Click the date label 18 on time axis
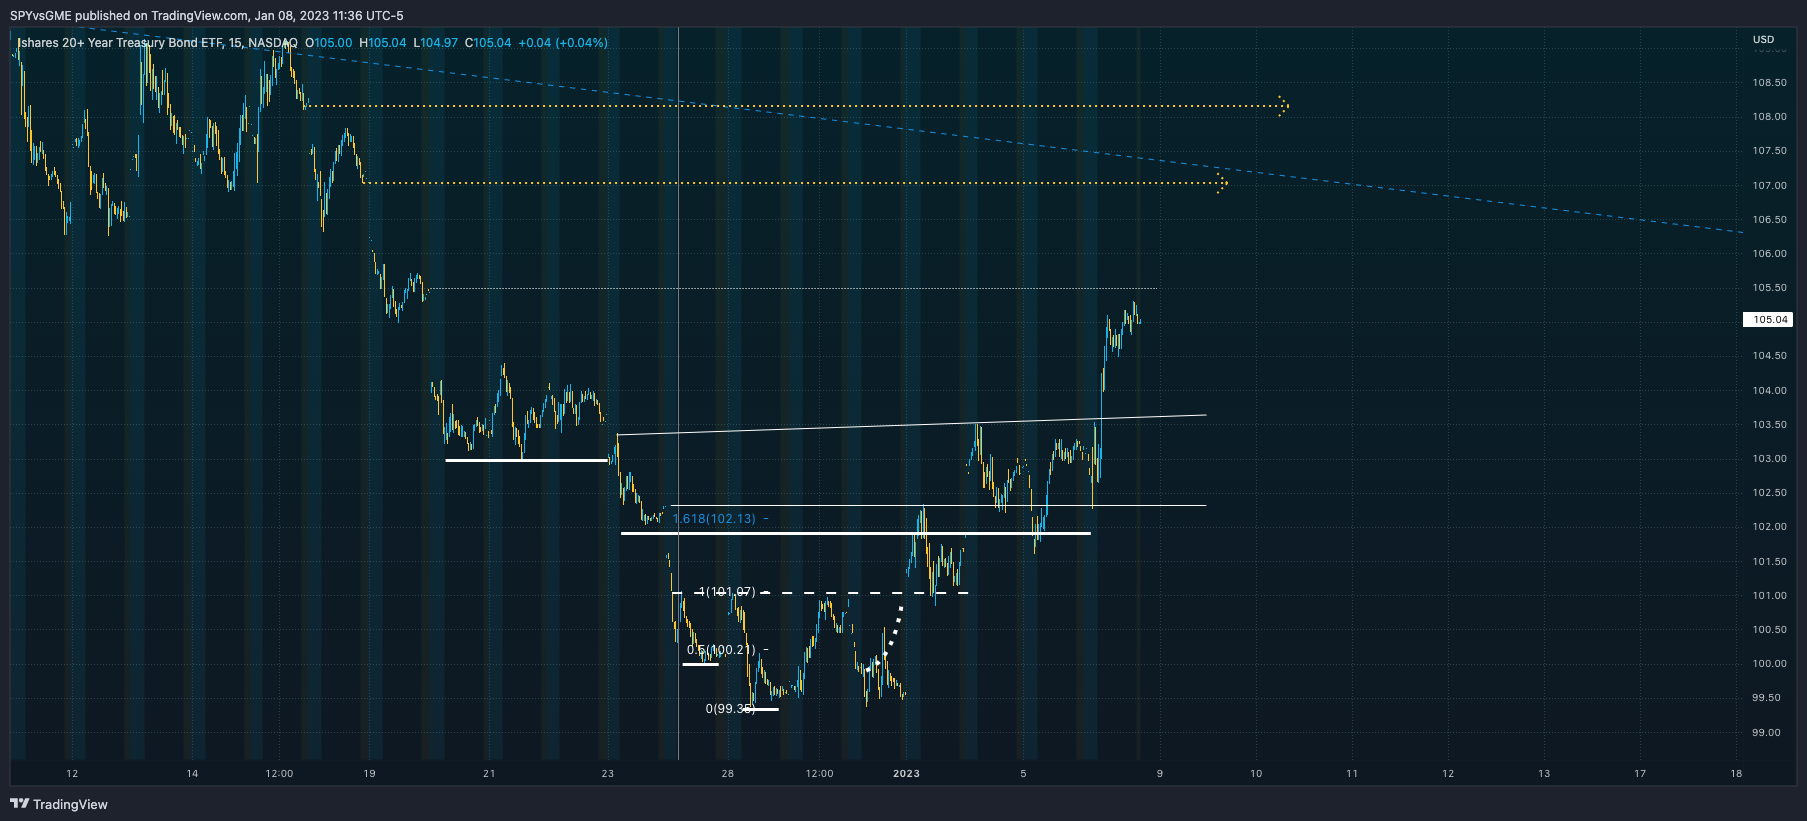1807x821 pixels. 1736,774
